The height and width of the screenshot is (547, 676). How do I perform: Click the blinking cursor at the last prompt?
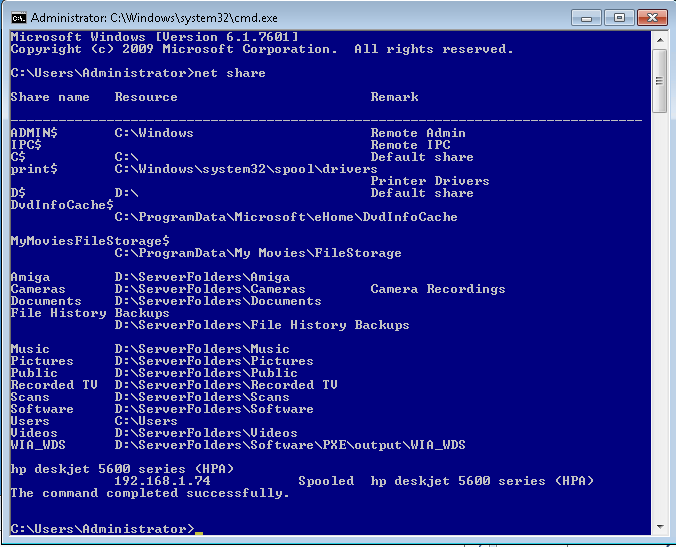coord(199,530)
